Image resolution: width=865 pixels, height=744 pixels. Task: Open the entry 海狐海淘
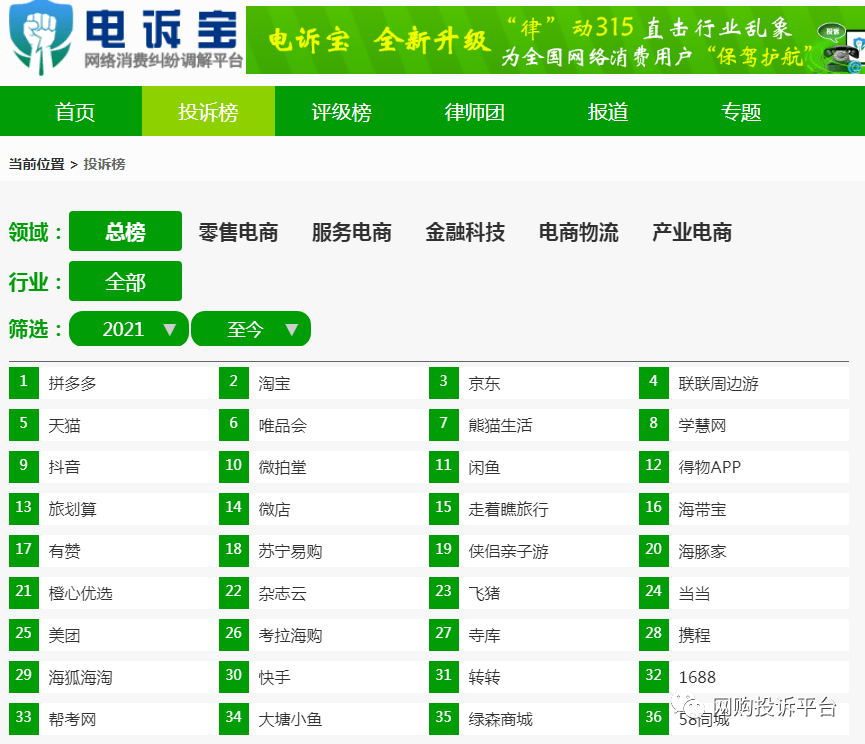(x=81, y=677)
